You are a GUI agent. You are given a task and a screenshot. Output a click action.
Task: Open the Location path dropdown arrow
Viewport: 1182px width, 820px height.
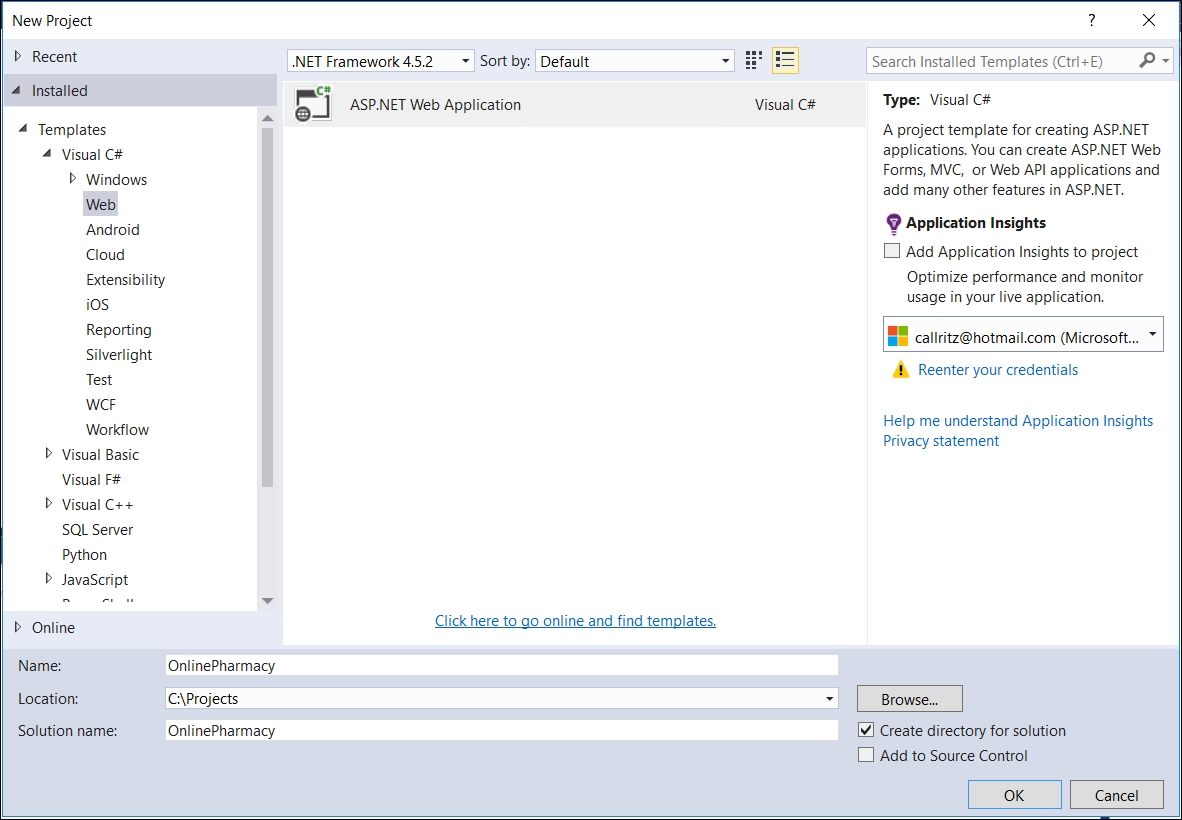pos(830,699)
